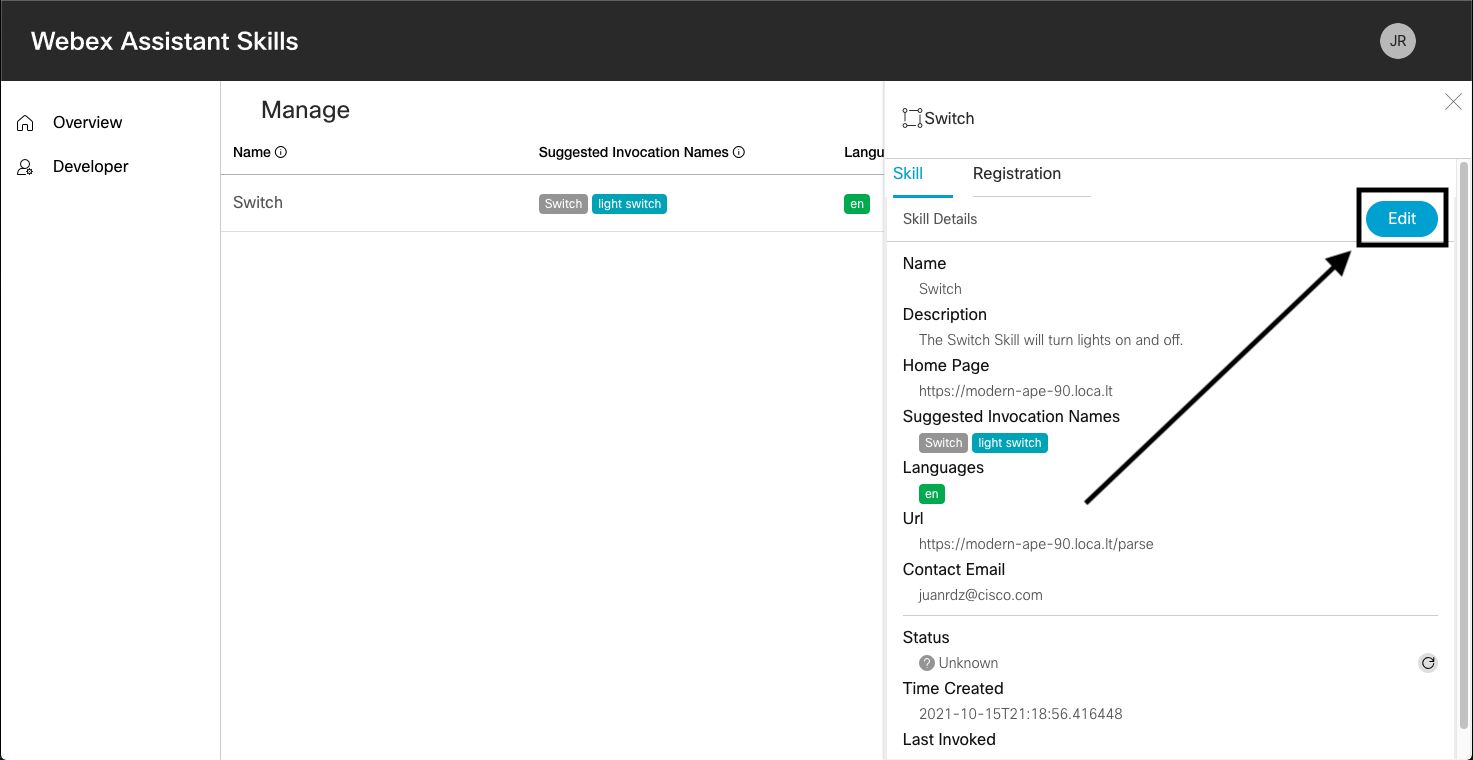Edit the skill details
Image resolution: width=1473 pixels, height=760 pixels.
point(1402,219)
